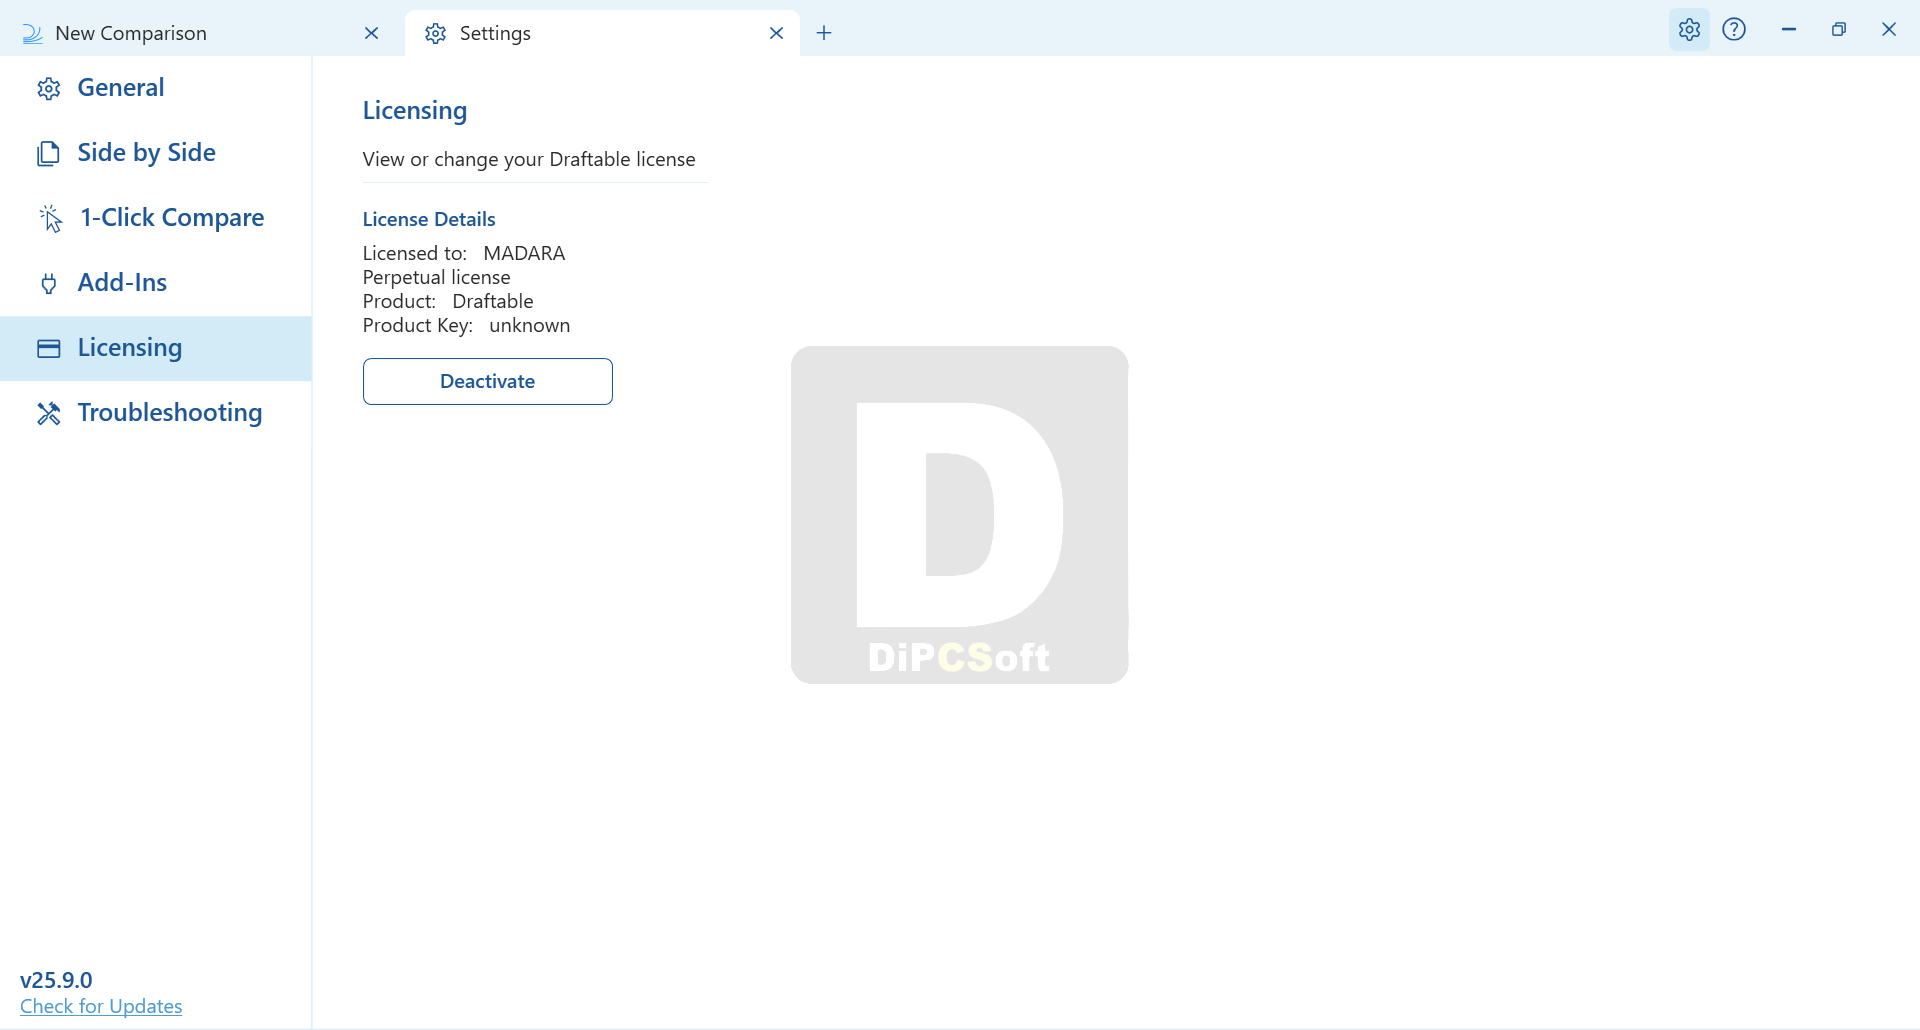Click the Troubleshooting tools icon
Image resolution: width=1920 pixels, height=1030 pixels.
[x=49, y=413]
